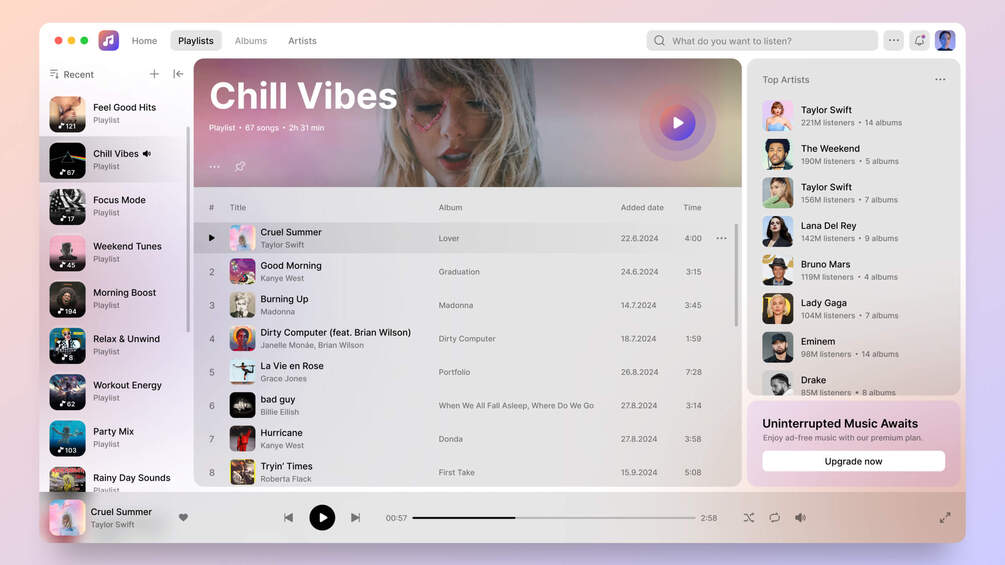This screenshot has height=565, width=1005.
Task: Click now-playing Cruel Summer cover art
Action: coord(67,518)
